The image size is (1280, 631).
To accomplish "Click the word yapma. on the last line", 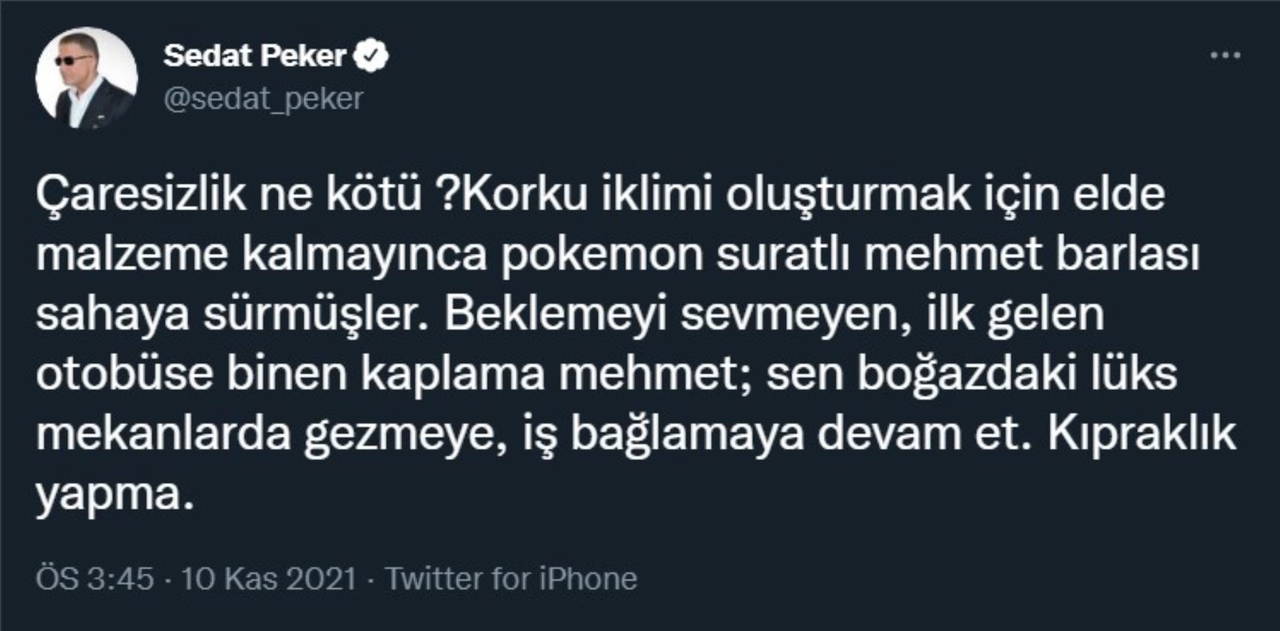I will (x=111, y=496).
